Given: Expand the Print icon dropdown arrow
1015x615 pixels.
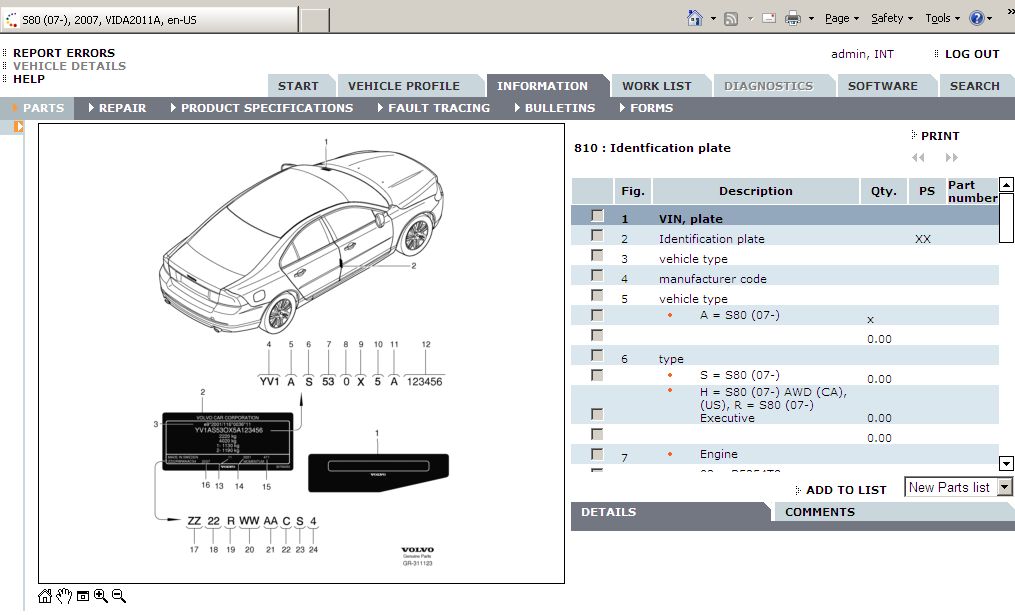Looking at the screenshot, I should click(x=810, y=19).
